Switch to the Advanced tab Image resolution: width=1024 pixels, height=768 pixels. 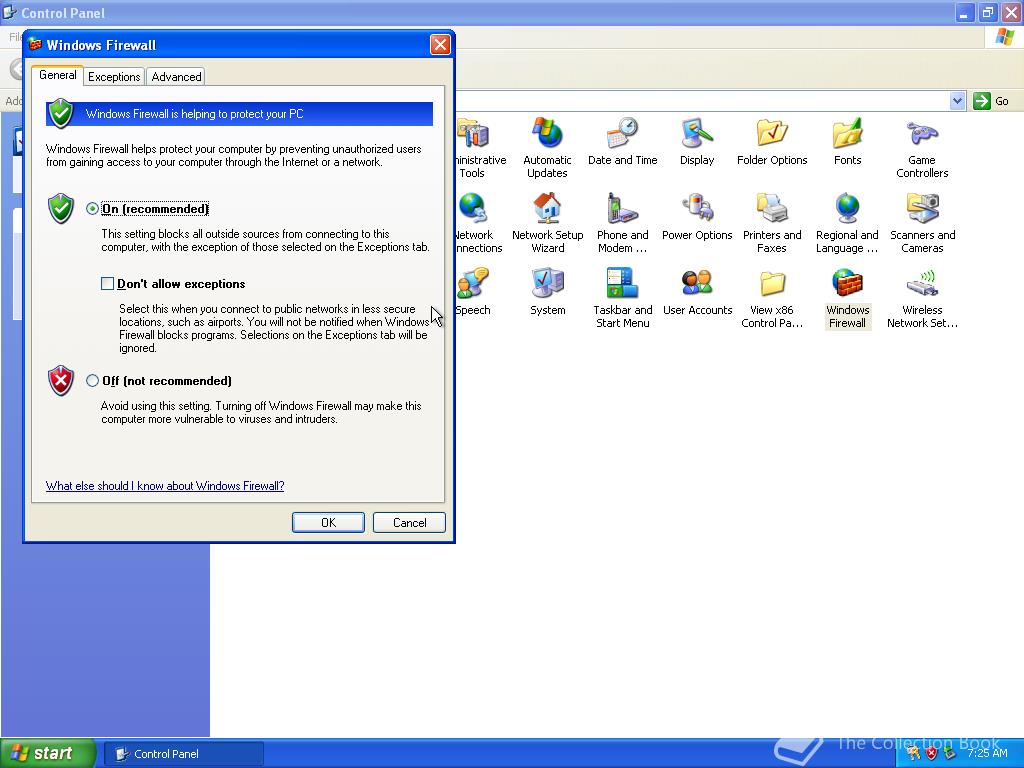[x=176, y=76]
